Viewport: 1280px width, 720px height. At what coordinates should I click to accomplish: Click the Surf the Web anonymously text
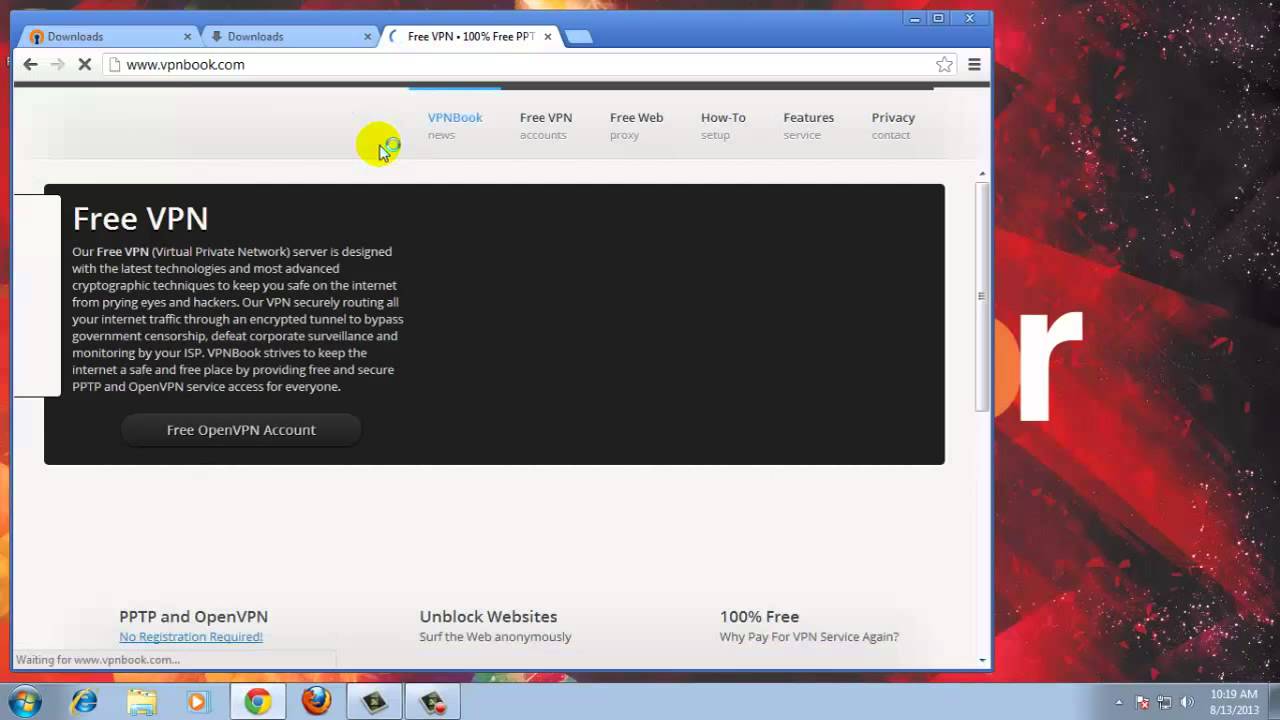click(495, 637)
